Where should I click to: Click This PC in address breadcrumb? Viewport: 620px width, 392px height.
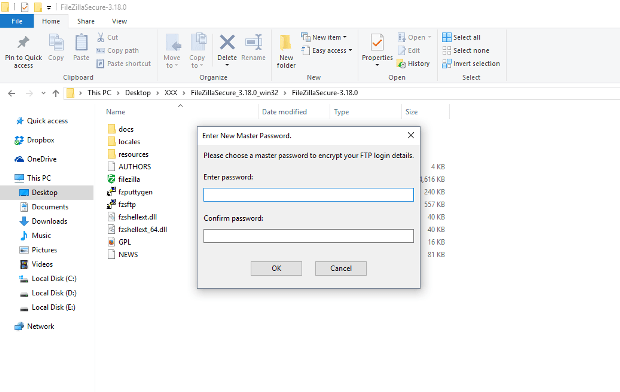coord(99,93)
